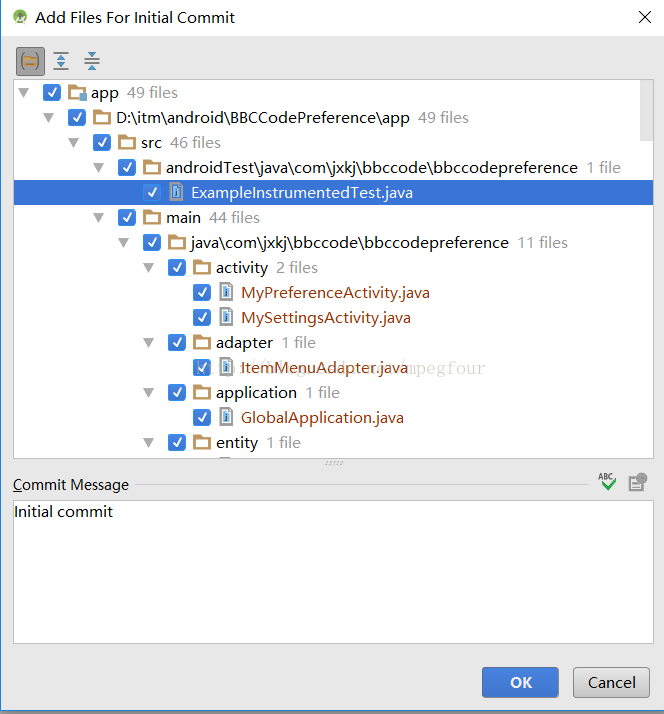Click the app module folder icon

[77, 92]
